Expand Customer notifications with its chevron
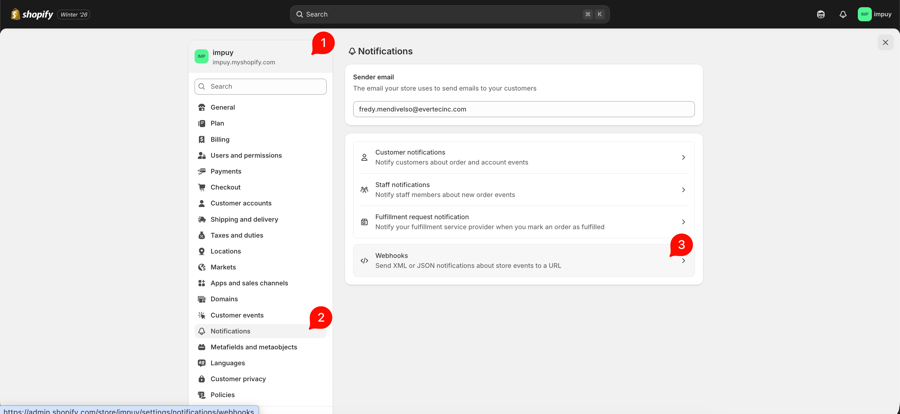900x414 pixels. click(x=683, y=157)
